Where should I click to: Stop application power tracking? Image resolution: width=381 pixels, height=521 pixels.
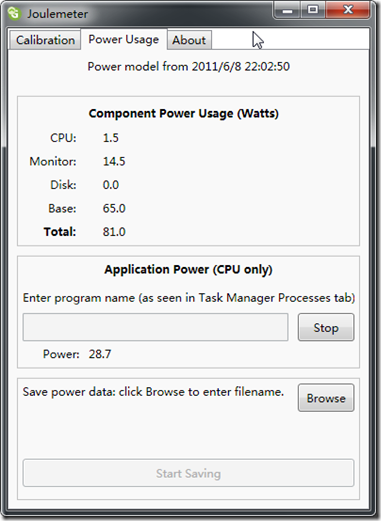click(326, 327)
